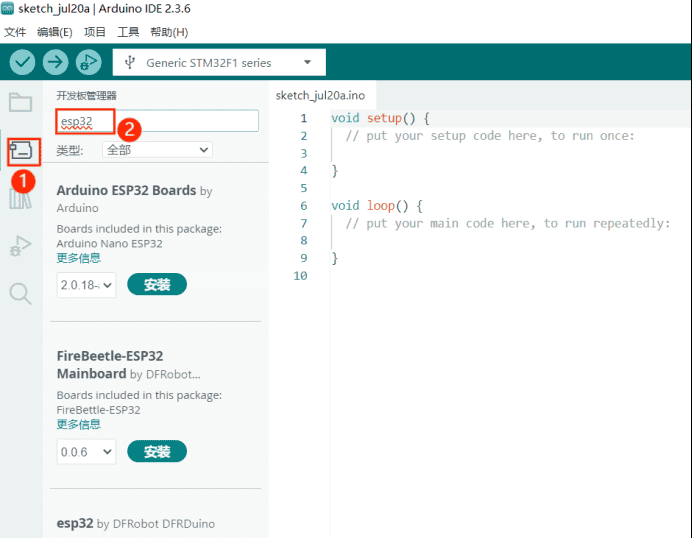Install Arduino ESP32 Boards with 安装 button
The height and width of the screenshot is (538, 692).
157,285
